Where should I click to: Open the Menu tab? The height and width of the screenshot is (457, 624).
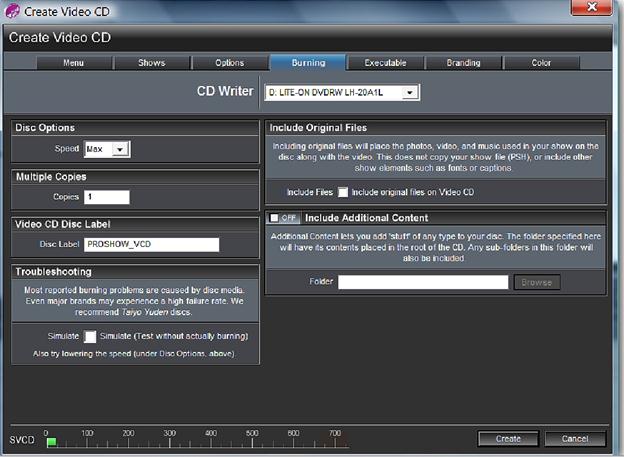click(x=74, y=63)
